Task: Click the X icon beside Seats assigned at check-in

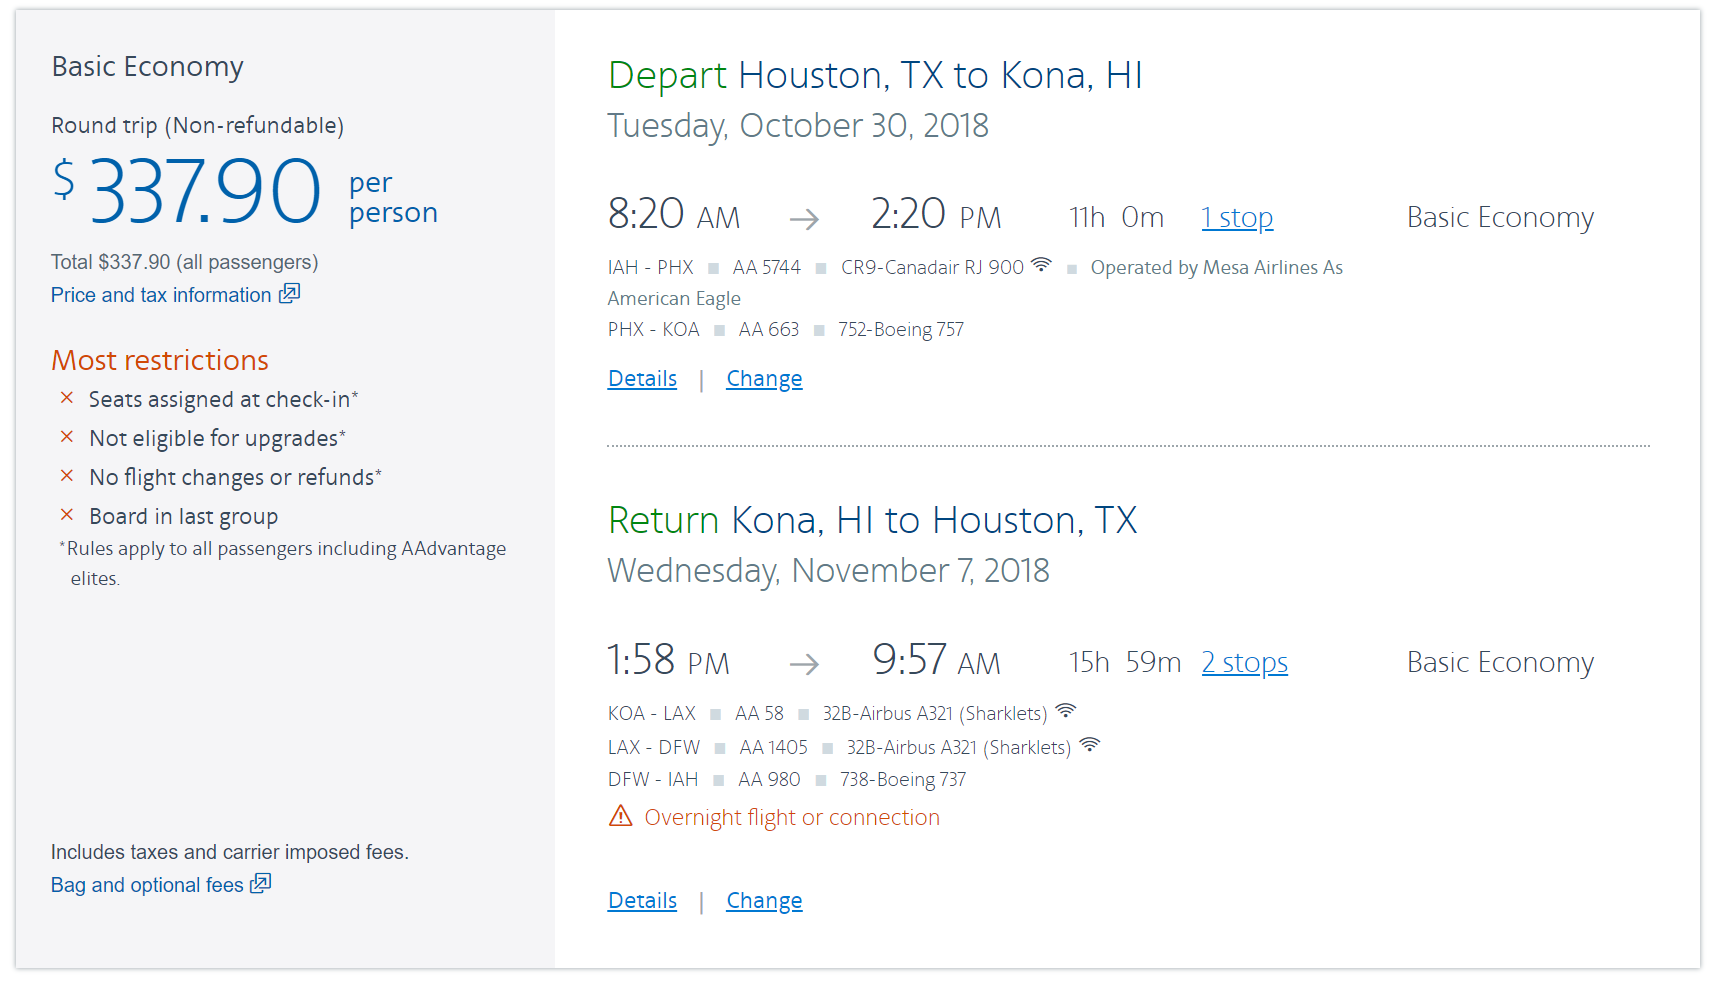Action: [x=67, y=398]
